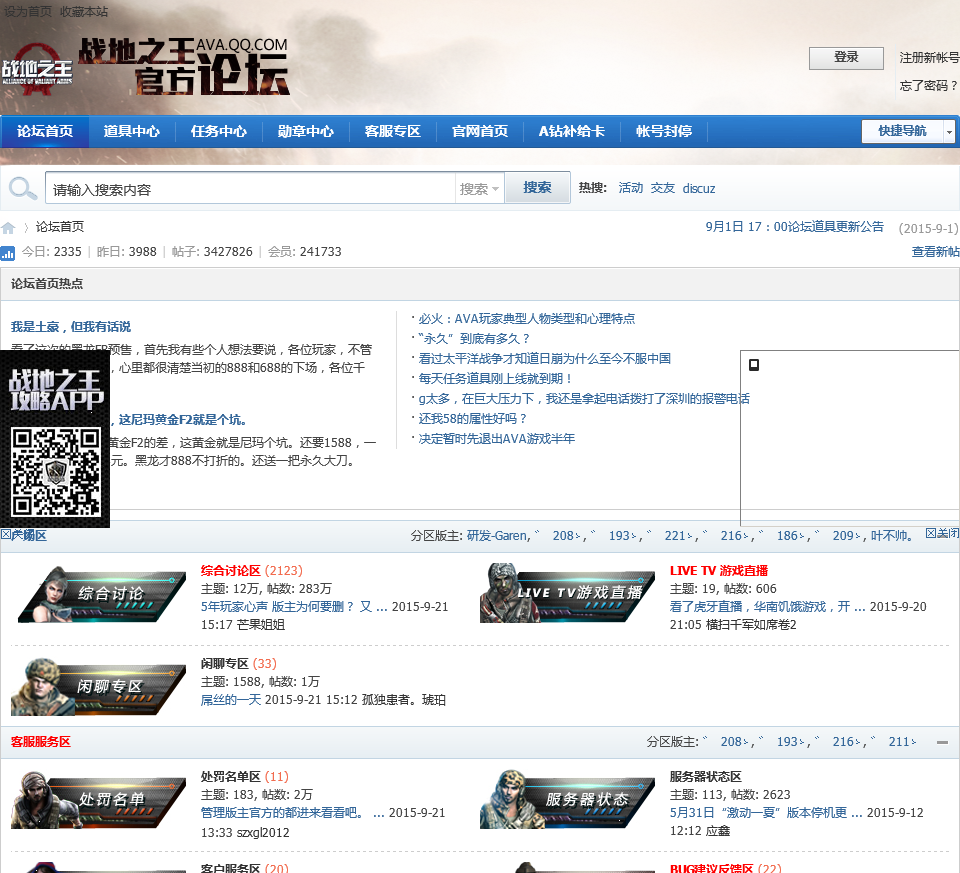
Task: Open the 快捷导航 dropdown arrow
Action: (949, 131)
